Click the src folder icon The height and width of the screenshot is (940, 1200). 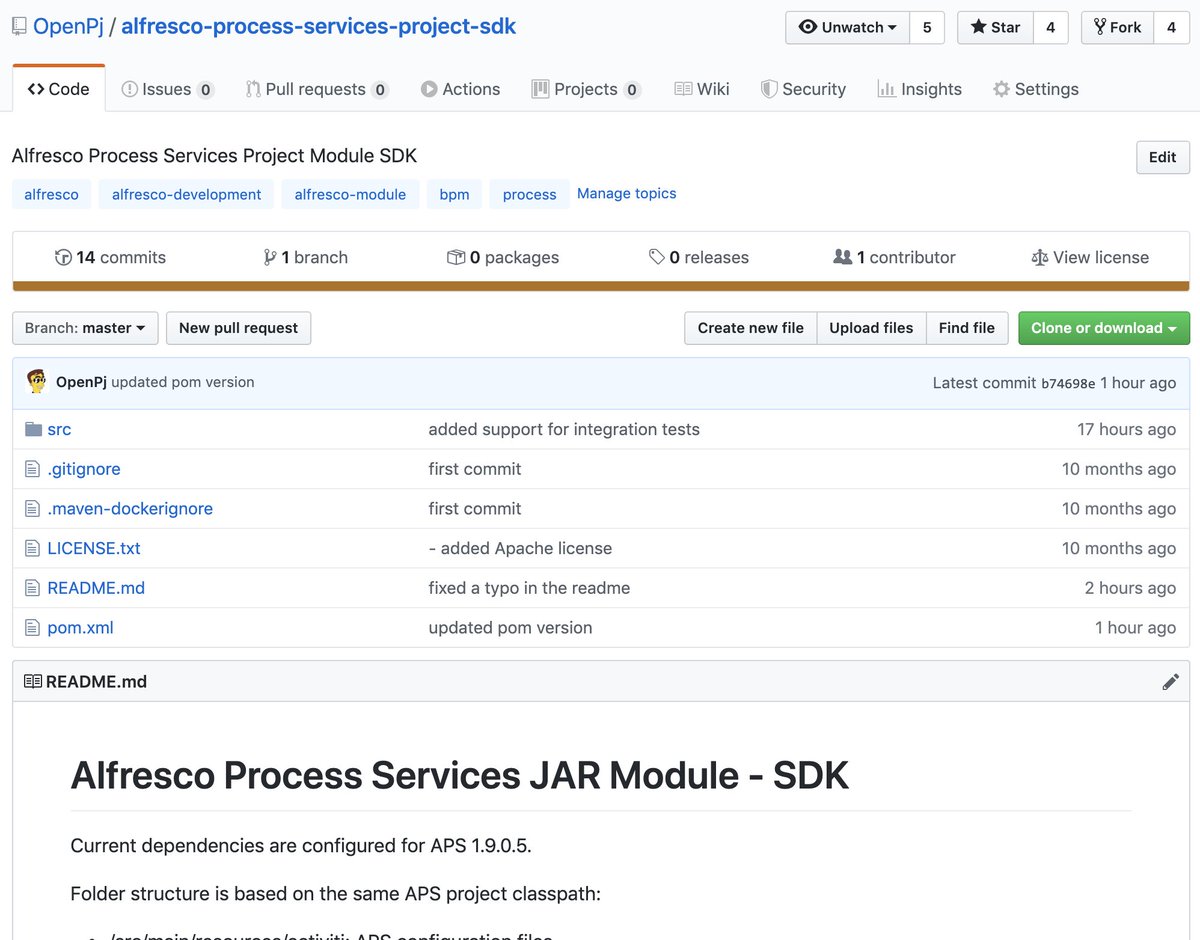(33, 429)
